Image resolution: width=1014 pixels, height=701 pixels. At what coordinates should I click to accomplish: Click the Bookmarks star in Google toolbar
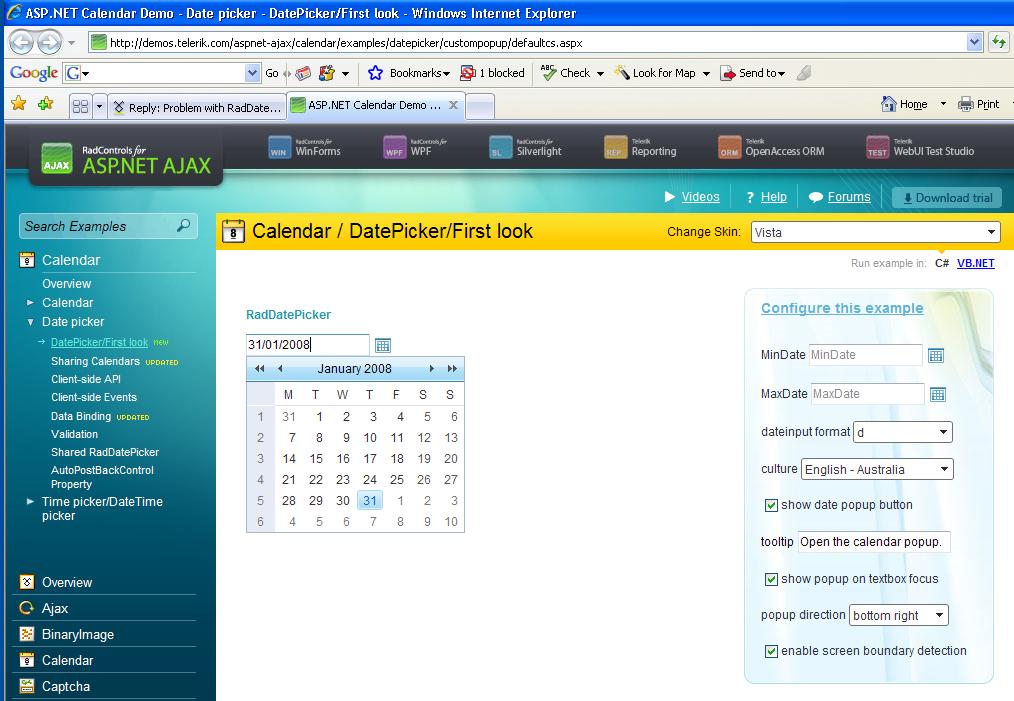[x=375, y=73]
